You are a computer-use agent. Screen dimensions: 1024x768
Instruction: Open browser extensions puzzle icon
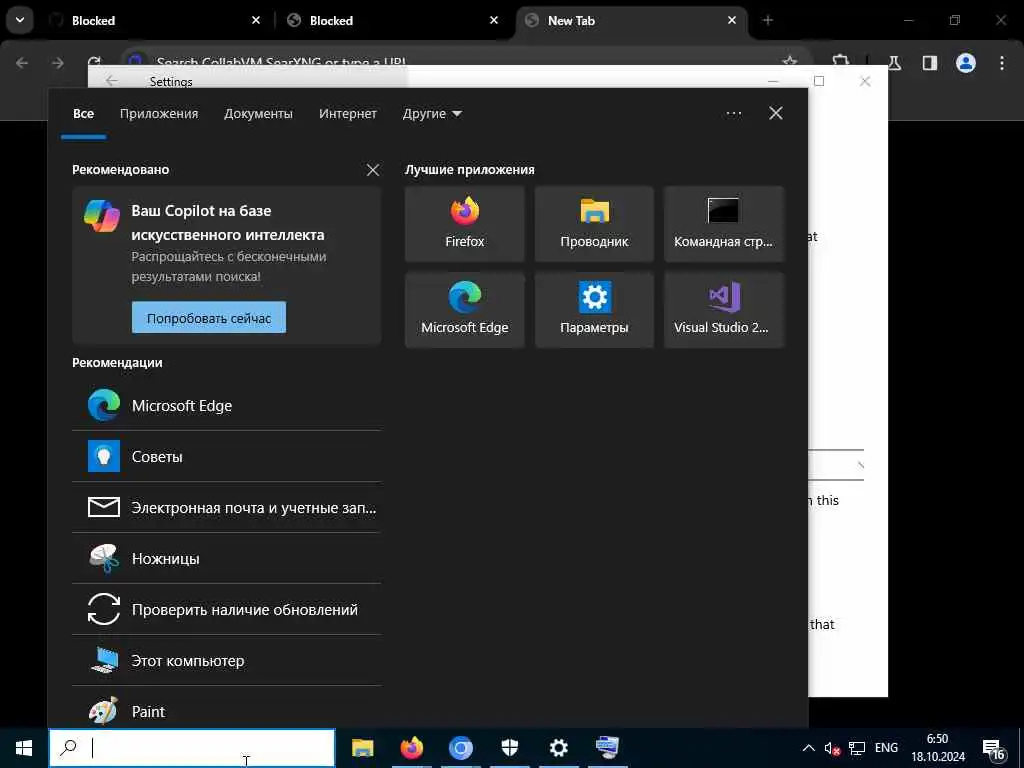tap(841, 60)
